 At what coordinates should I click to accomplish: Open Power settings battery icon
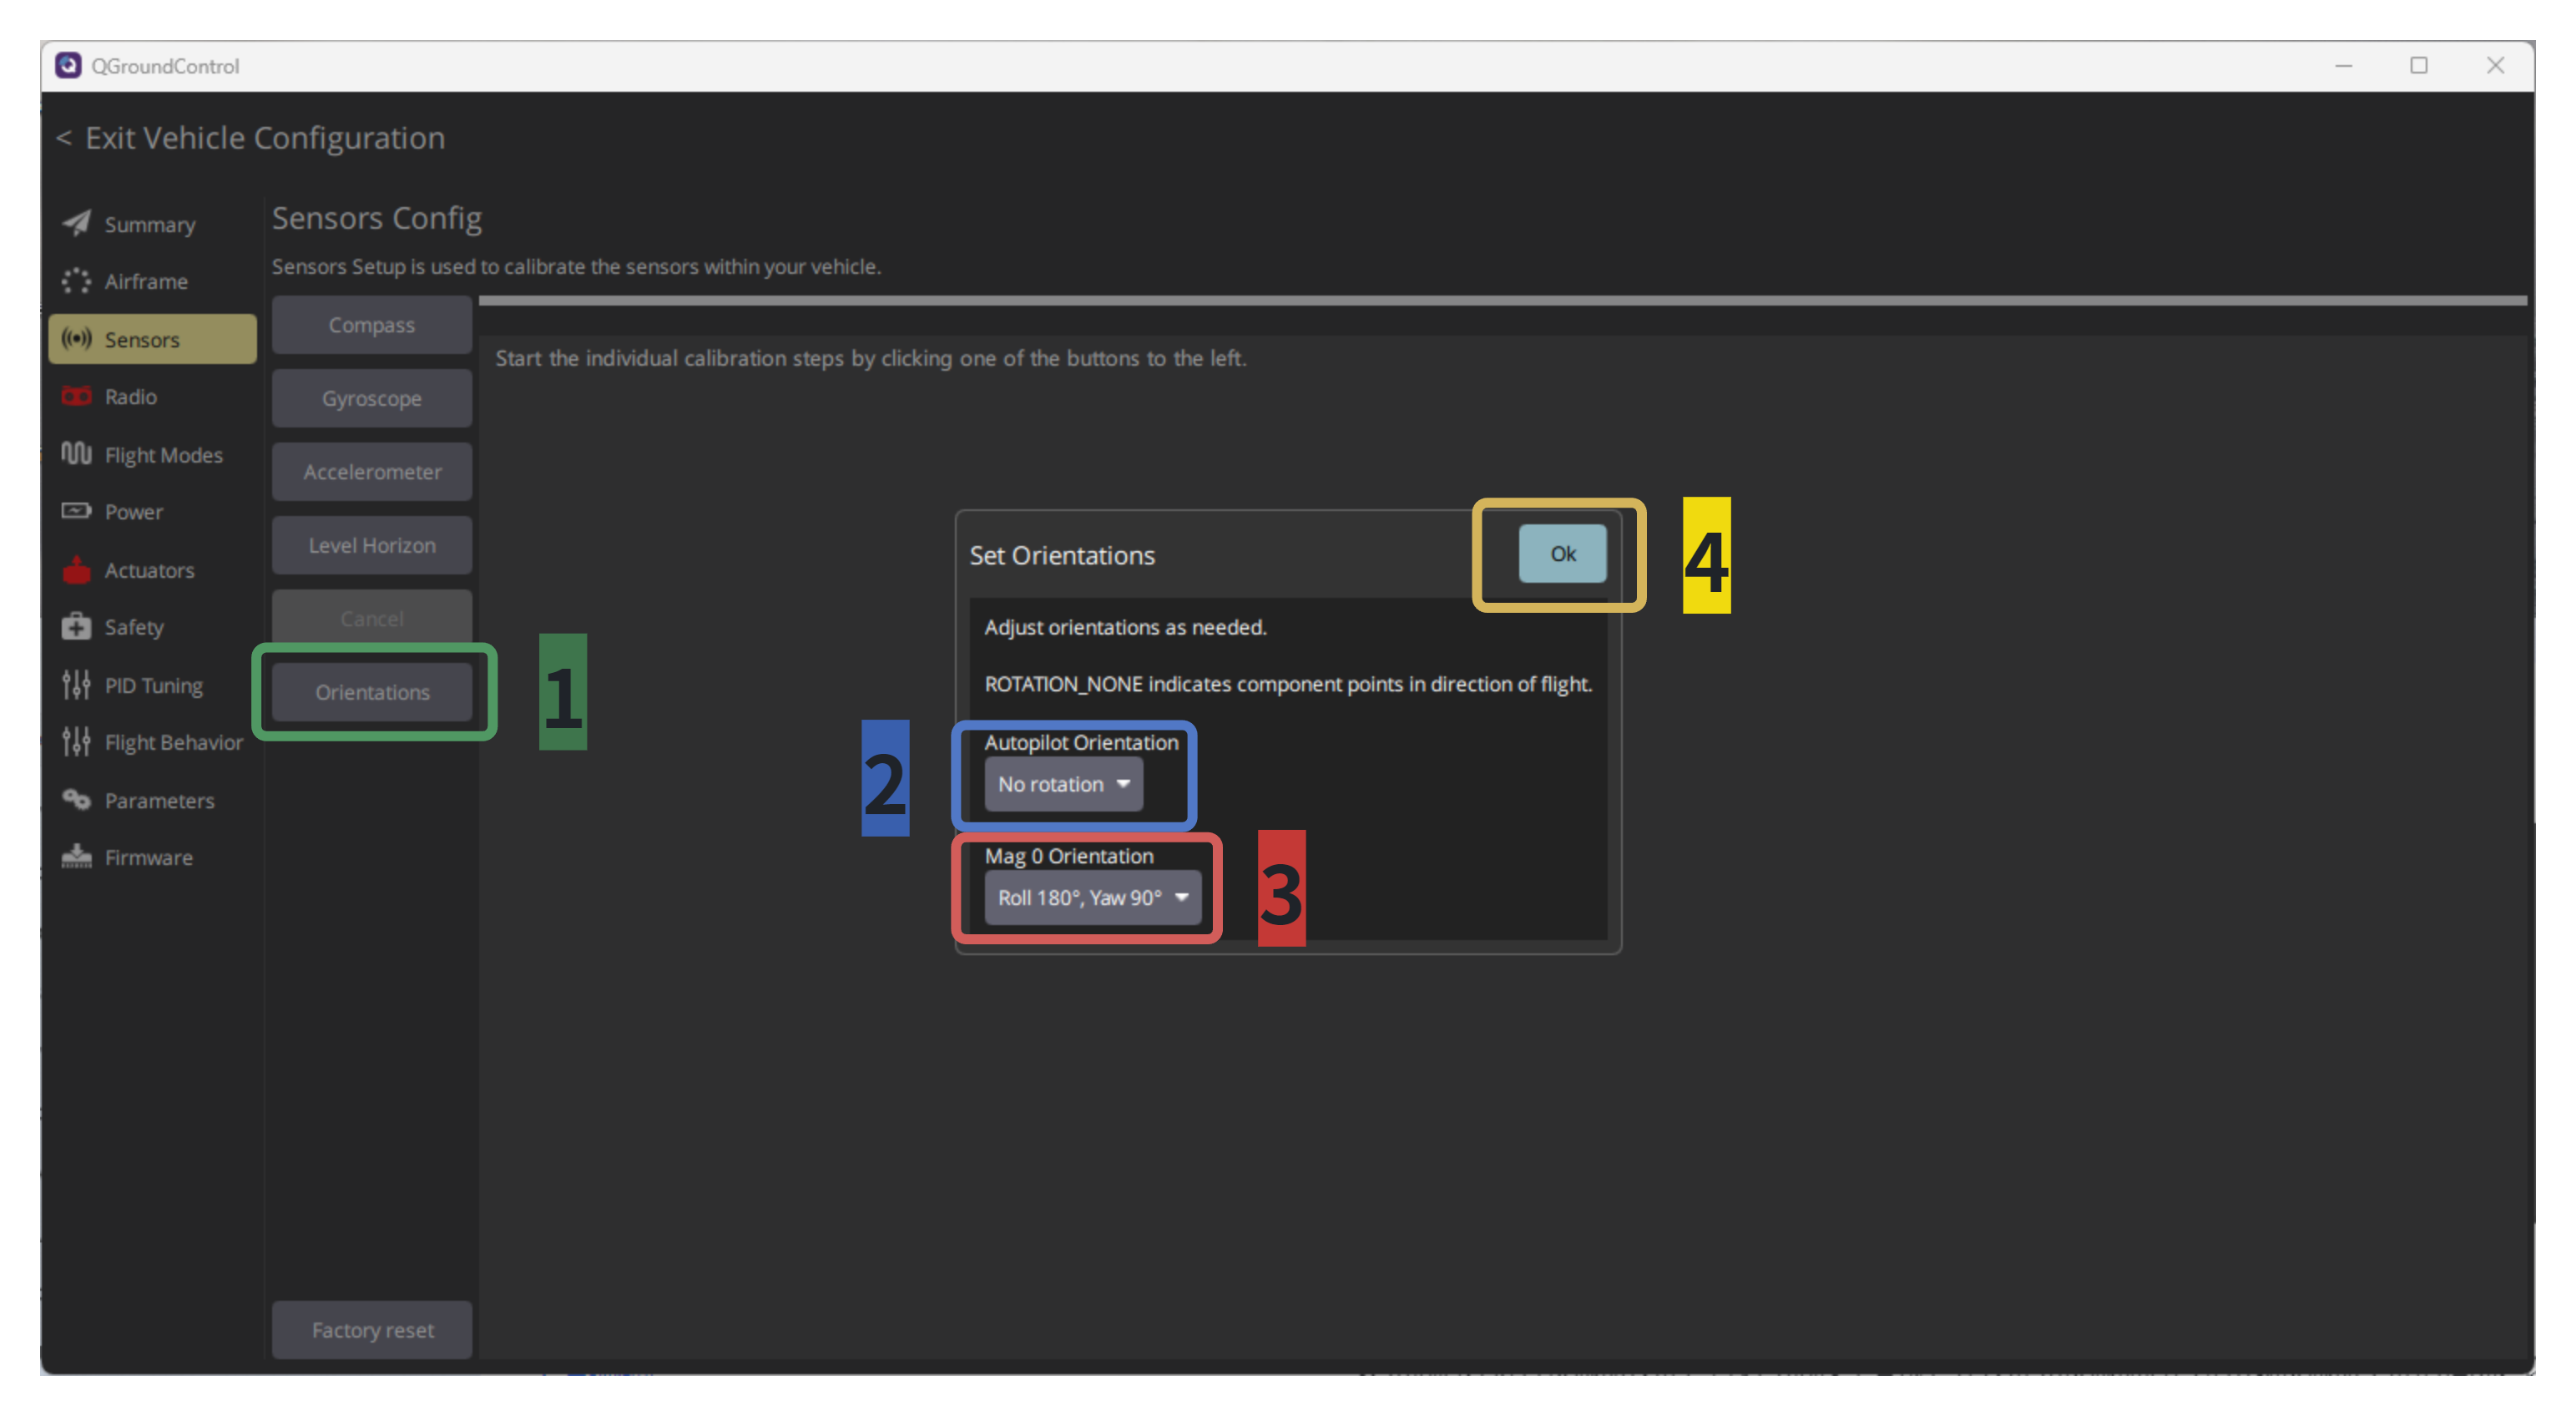(x=76, y=511)
